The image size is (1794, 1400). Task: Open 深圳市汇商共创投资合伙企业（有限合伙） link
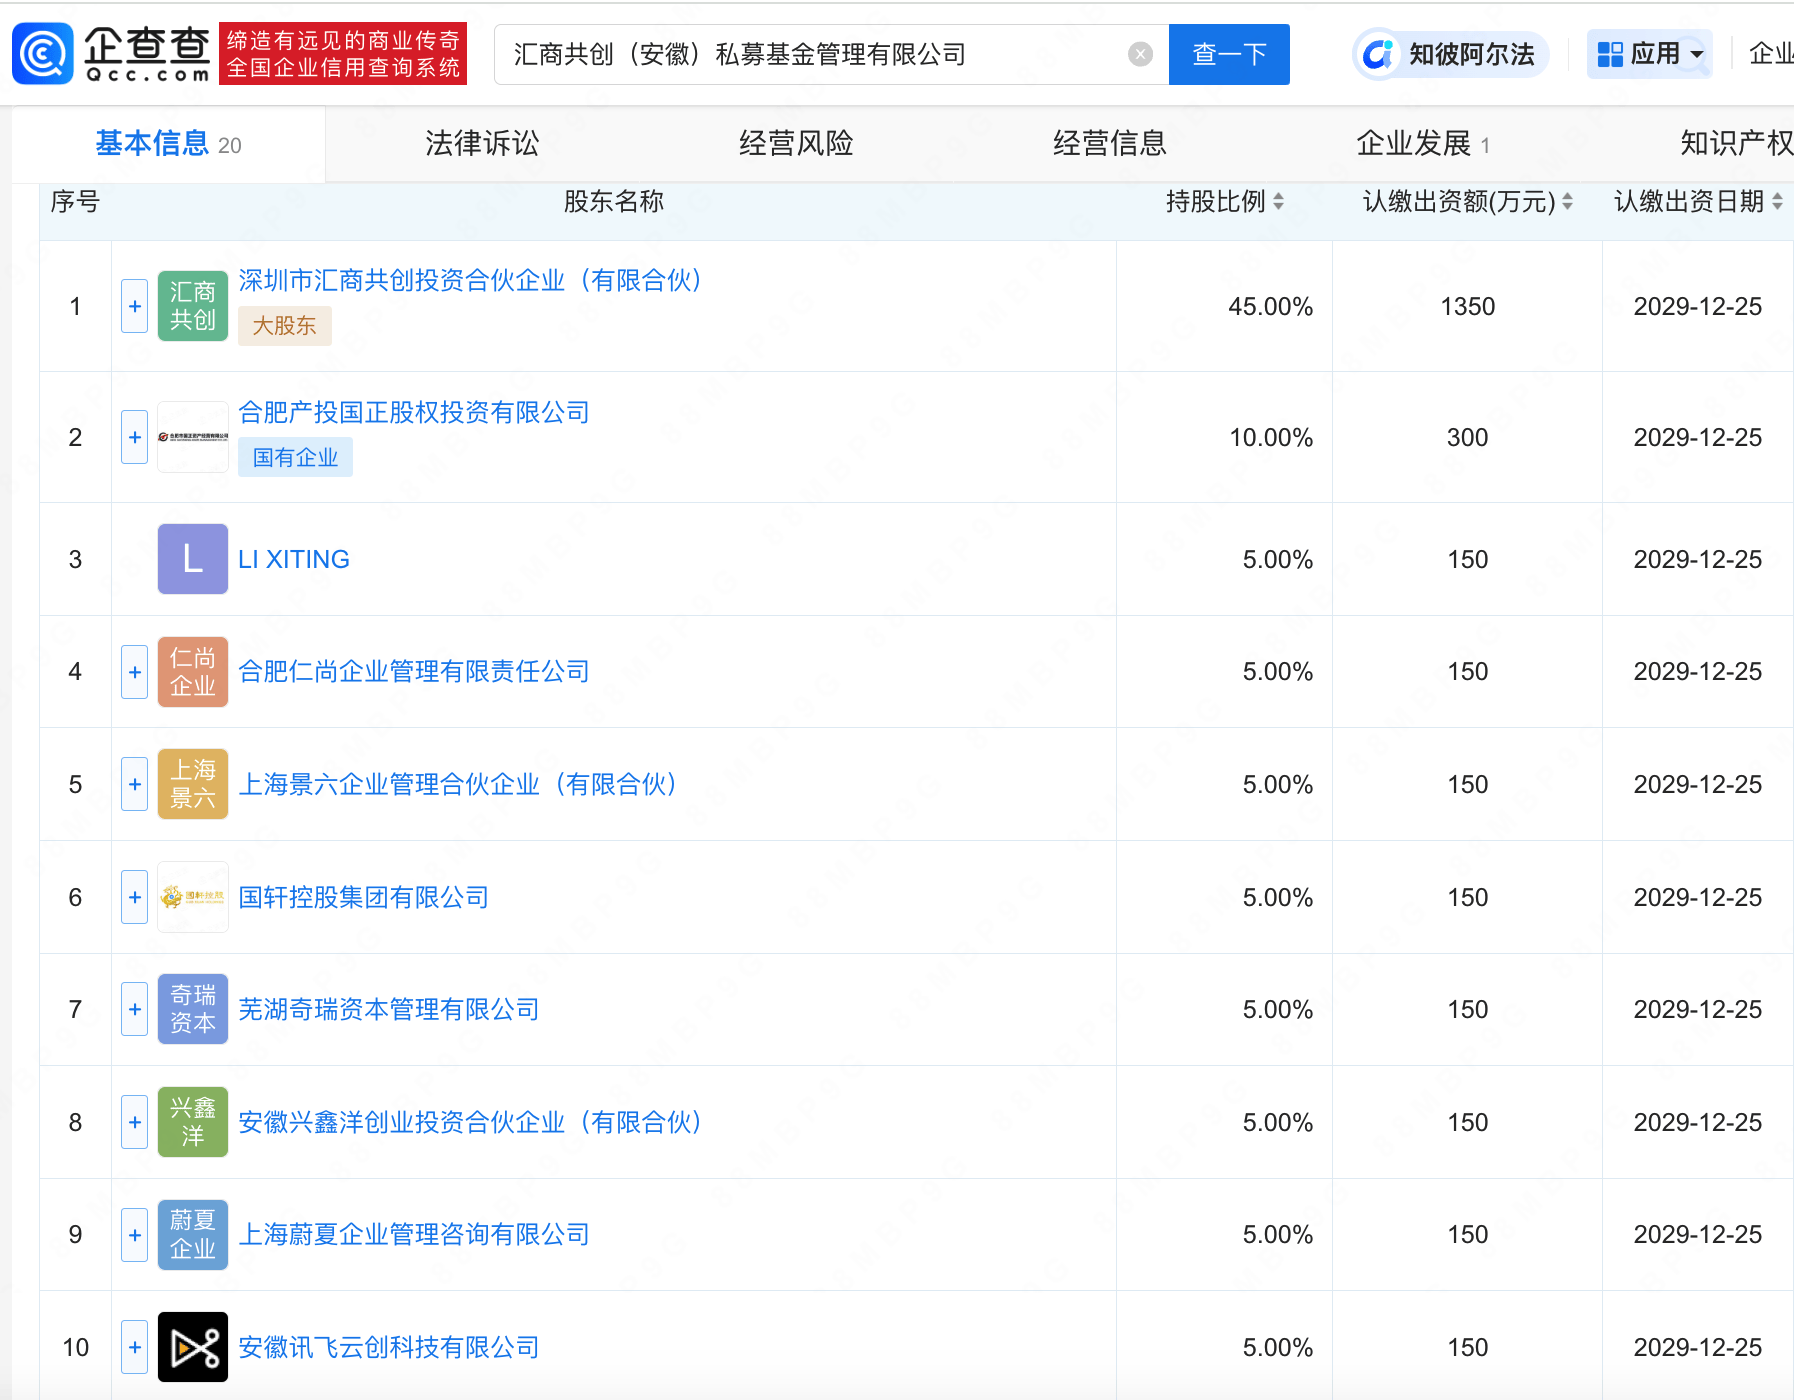pyautogui.click(x=470, y=280)
